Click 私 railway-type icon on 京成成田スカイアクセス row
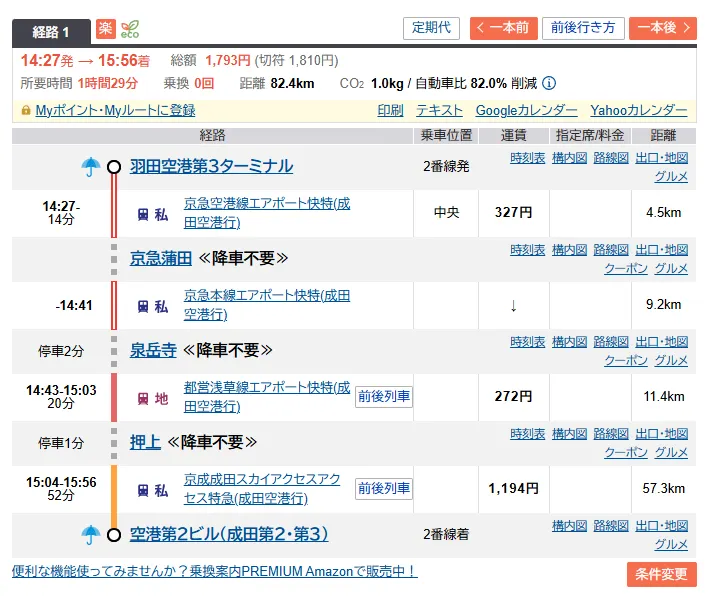This screenshot has width=708, height=605. pos(161,490)
